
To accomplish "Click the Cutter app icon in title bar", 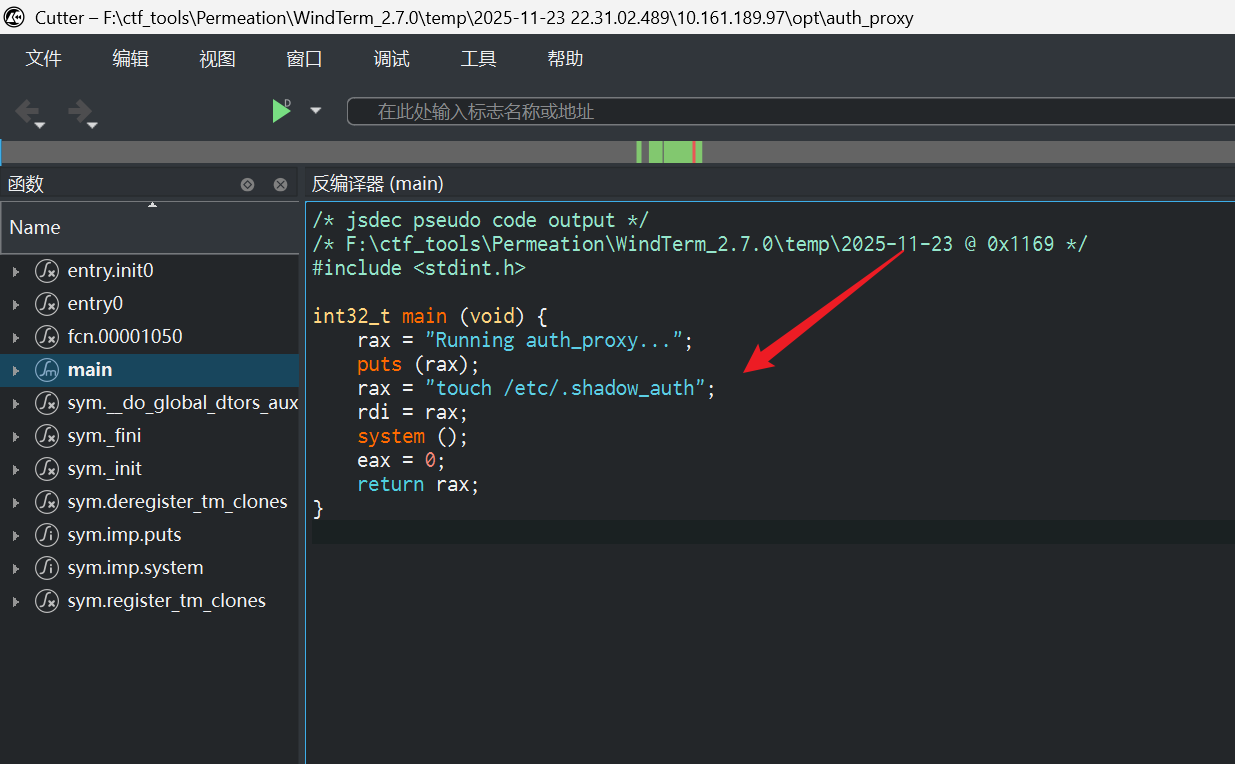I will pyautogui.click(x=15, y=17).
